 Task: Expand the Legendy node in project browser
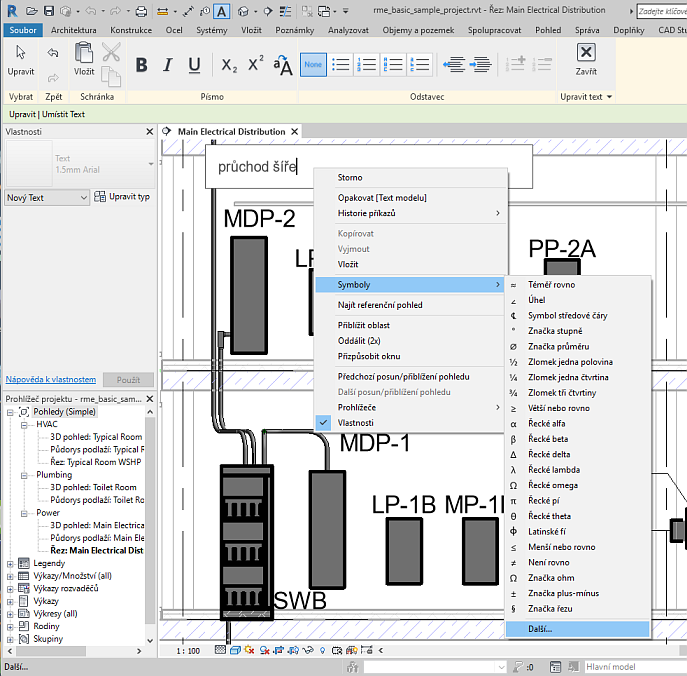coord(11,563)
